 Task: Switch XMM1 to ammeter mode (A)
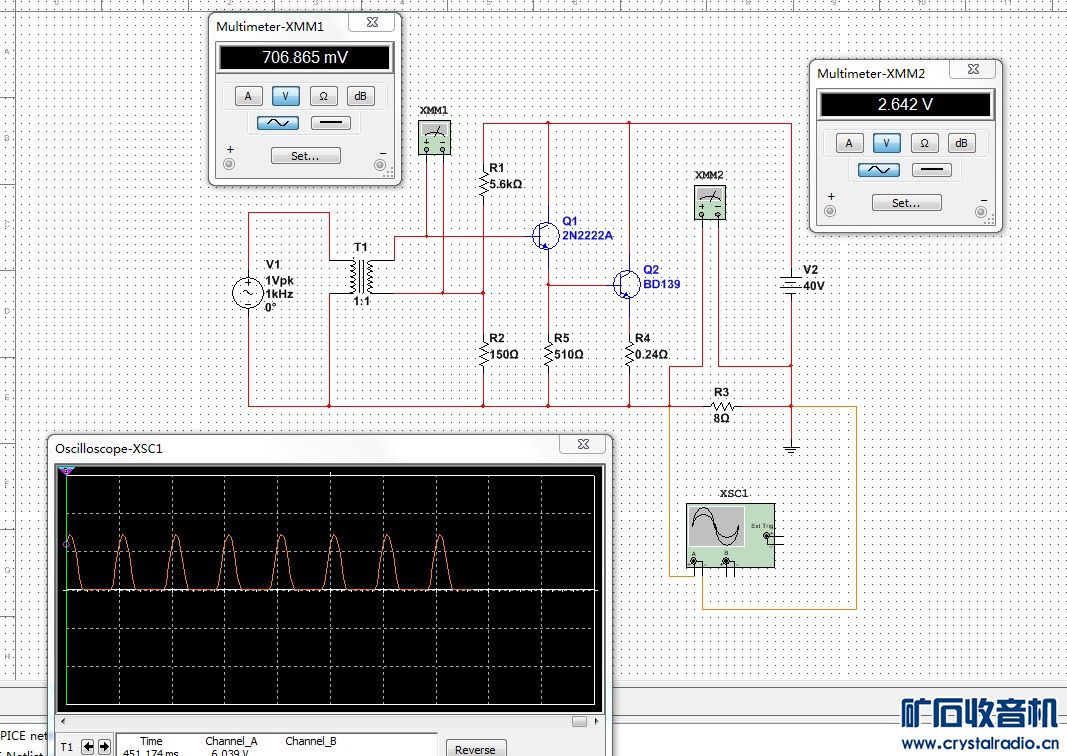248,96
